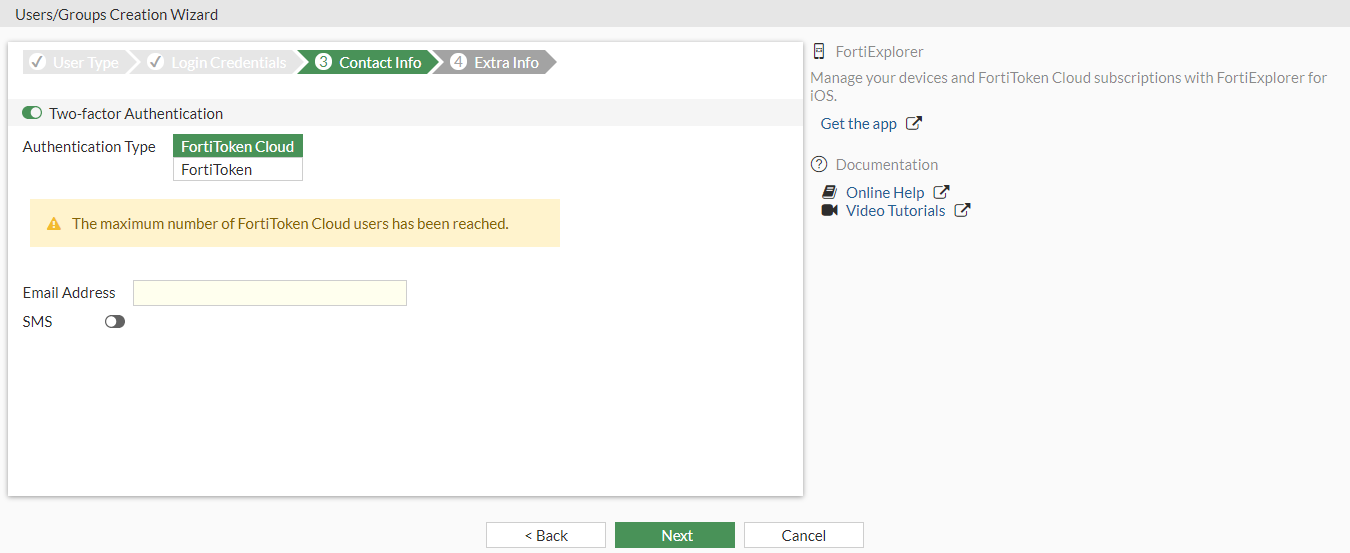Cancel the user creation wizard

(x=804, y=535)
